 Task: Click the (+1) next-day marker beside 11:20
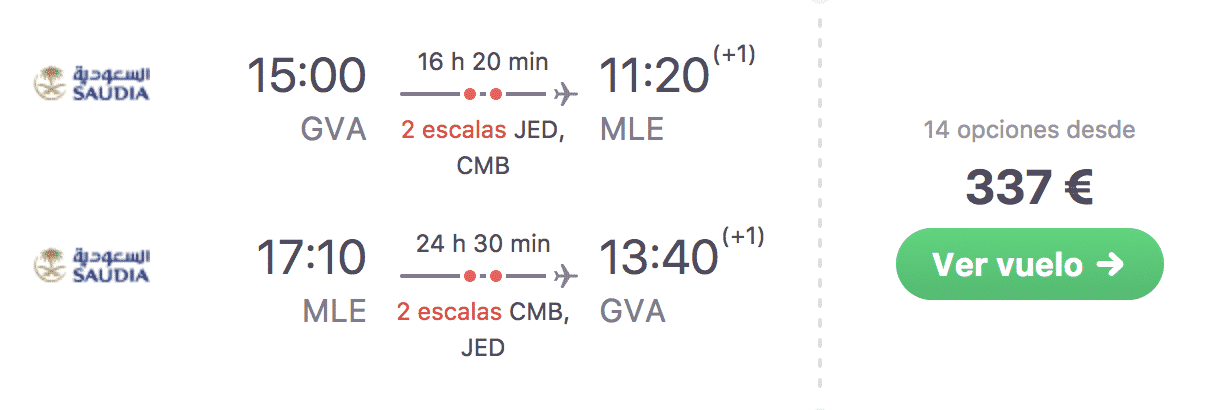pyautogui.click(x=733, y=54)
